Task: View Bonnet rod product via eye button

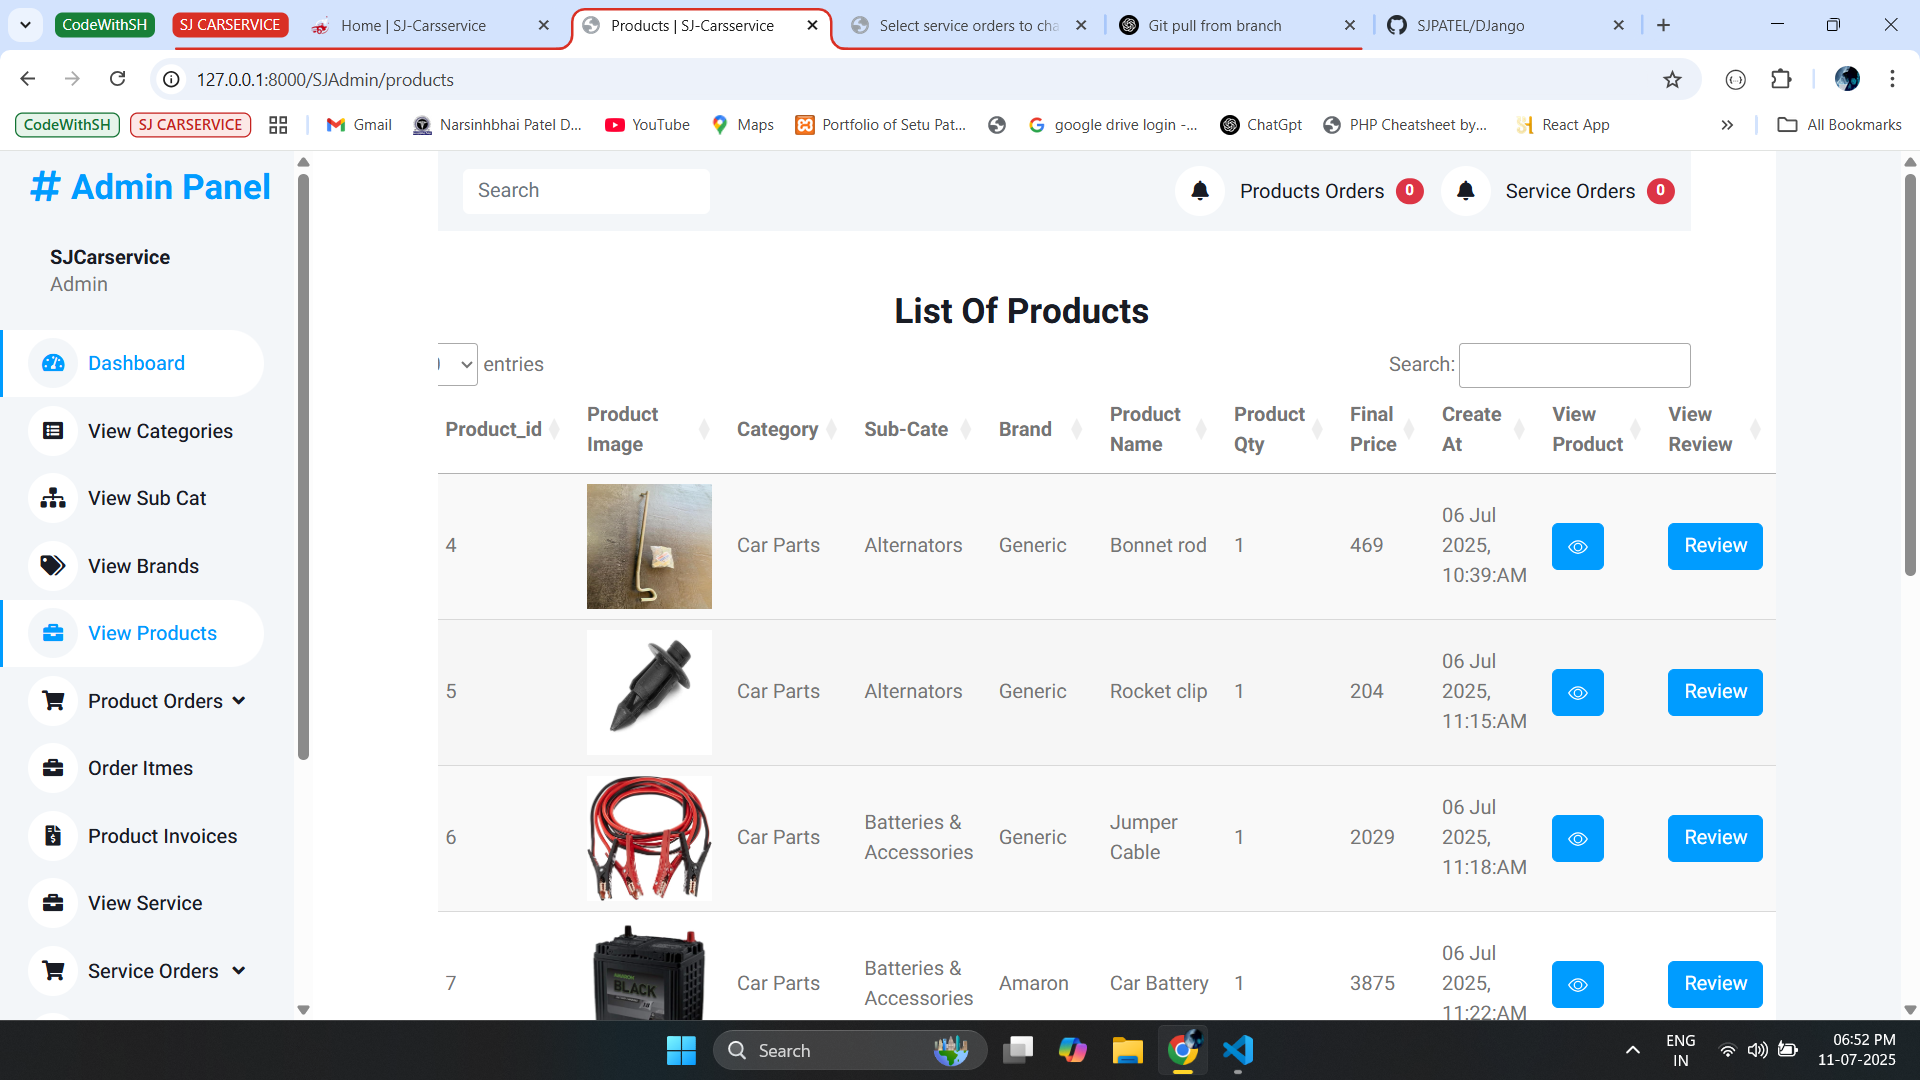Action: pos(1577,546)
